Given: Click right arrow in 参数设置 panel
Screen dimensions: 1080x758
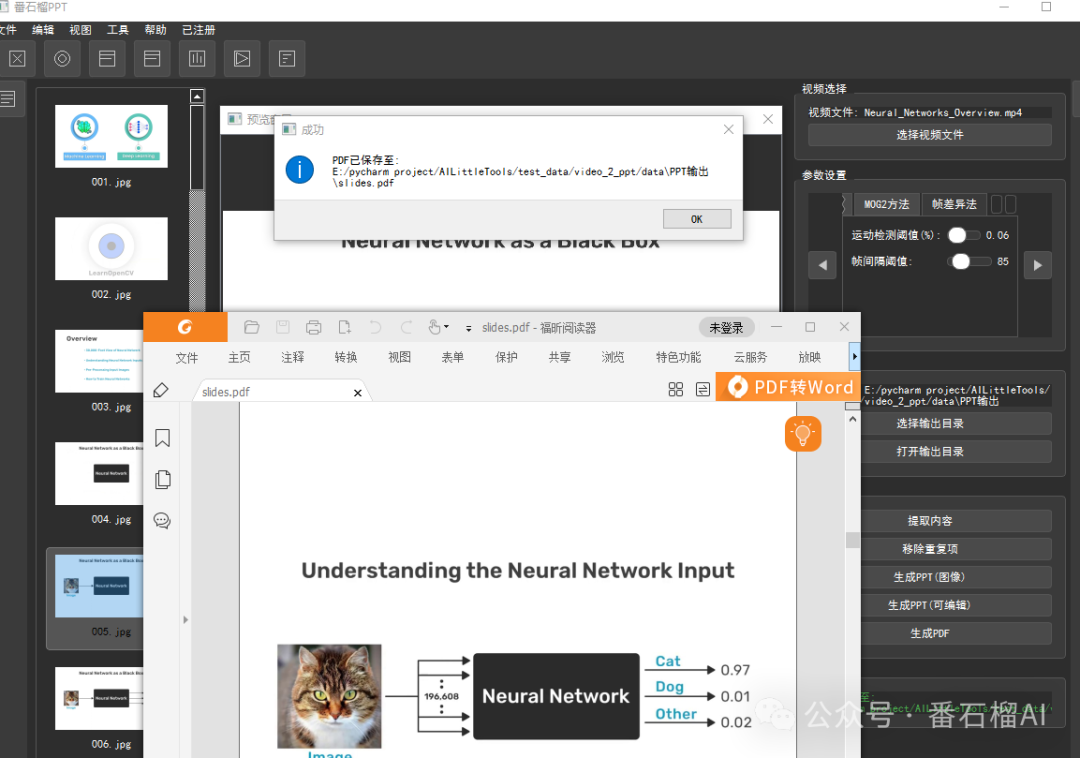Looking at the screenshot, I should (1037, 265).
